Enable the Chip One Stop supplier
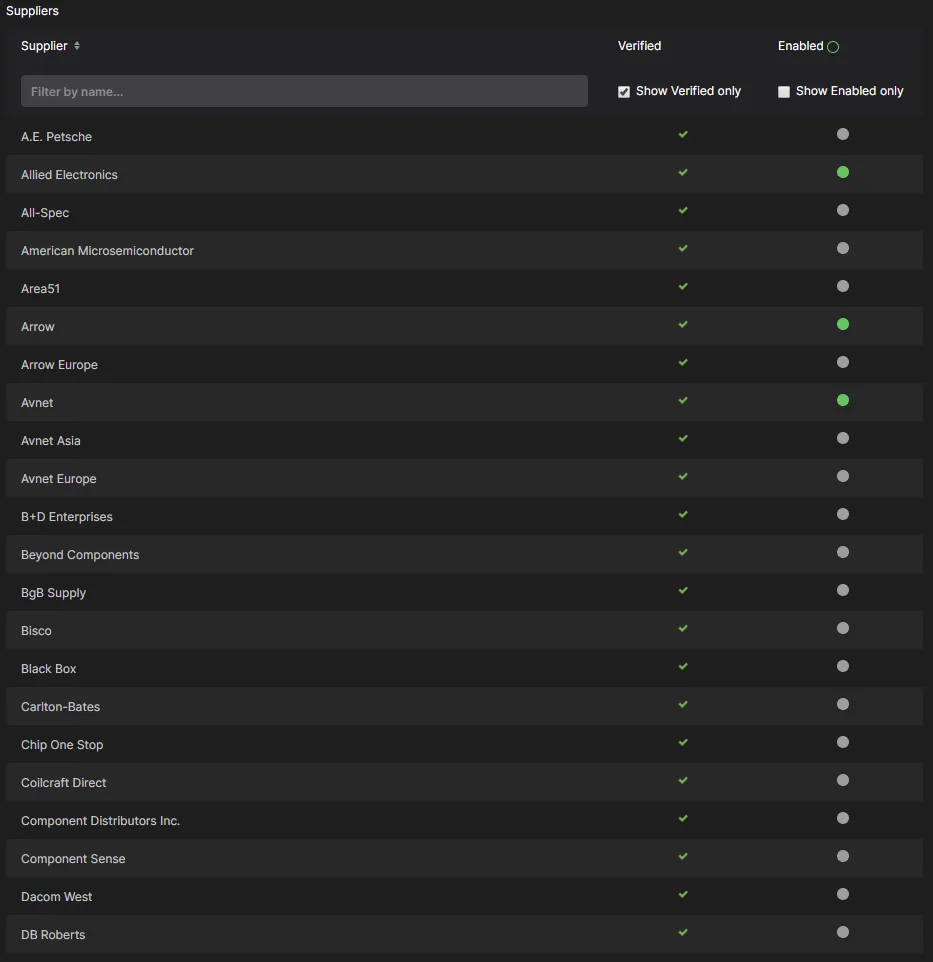 point(843,743)
